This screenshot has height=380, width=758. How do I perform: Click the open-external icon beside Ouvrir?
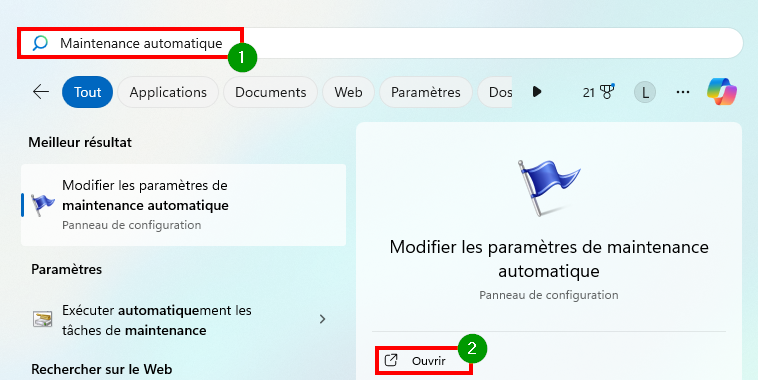point(391,360)
